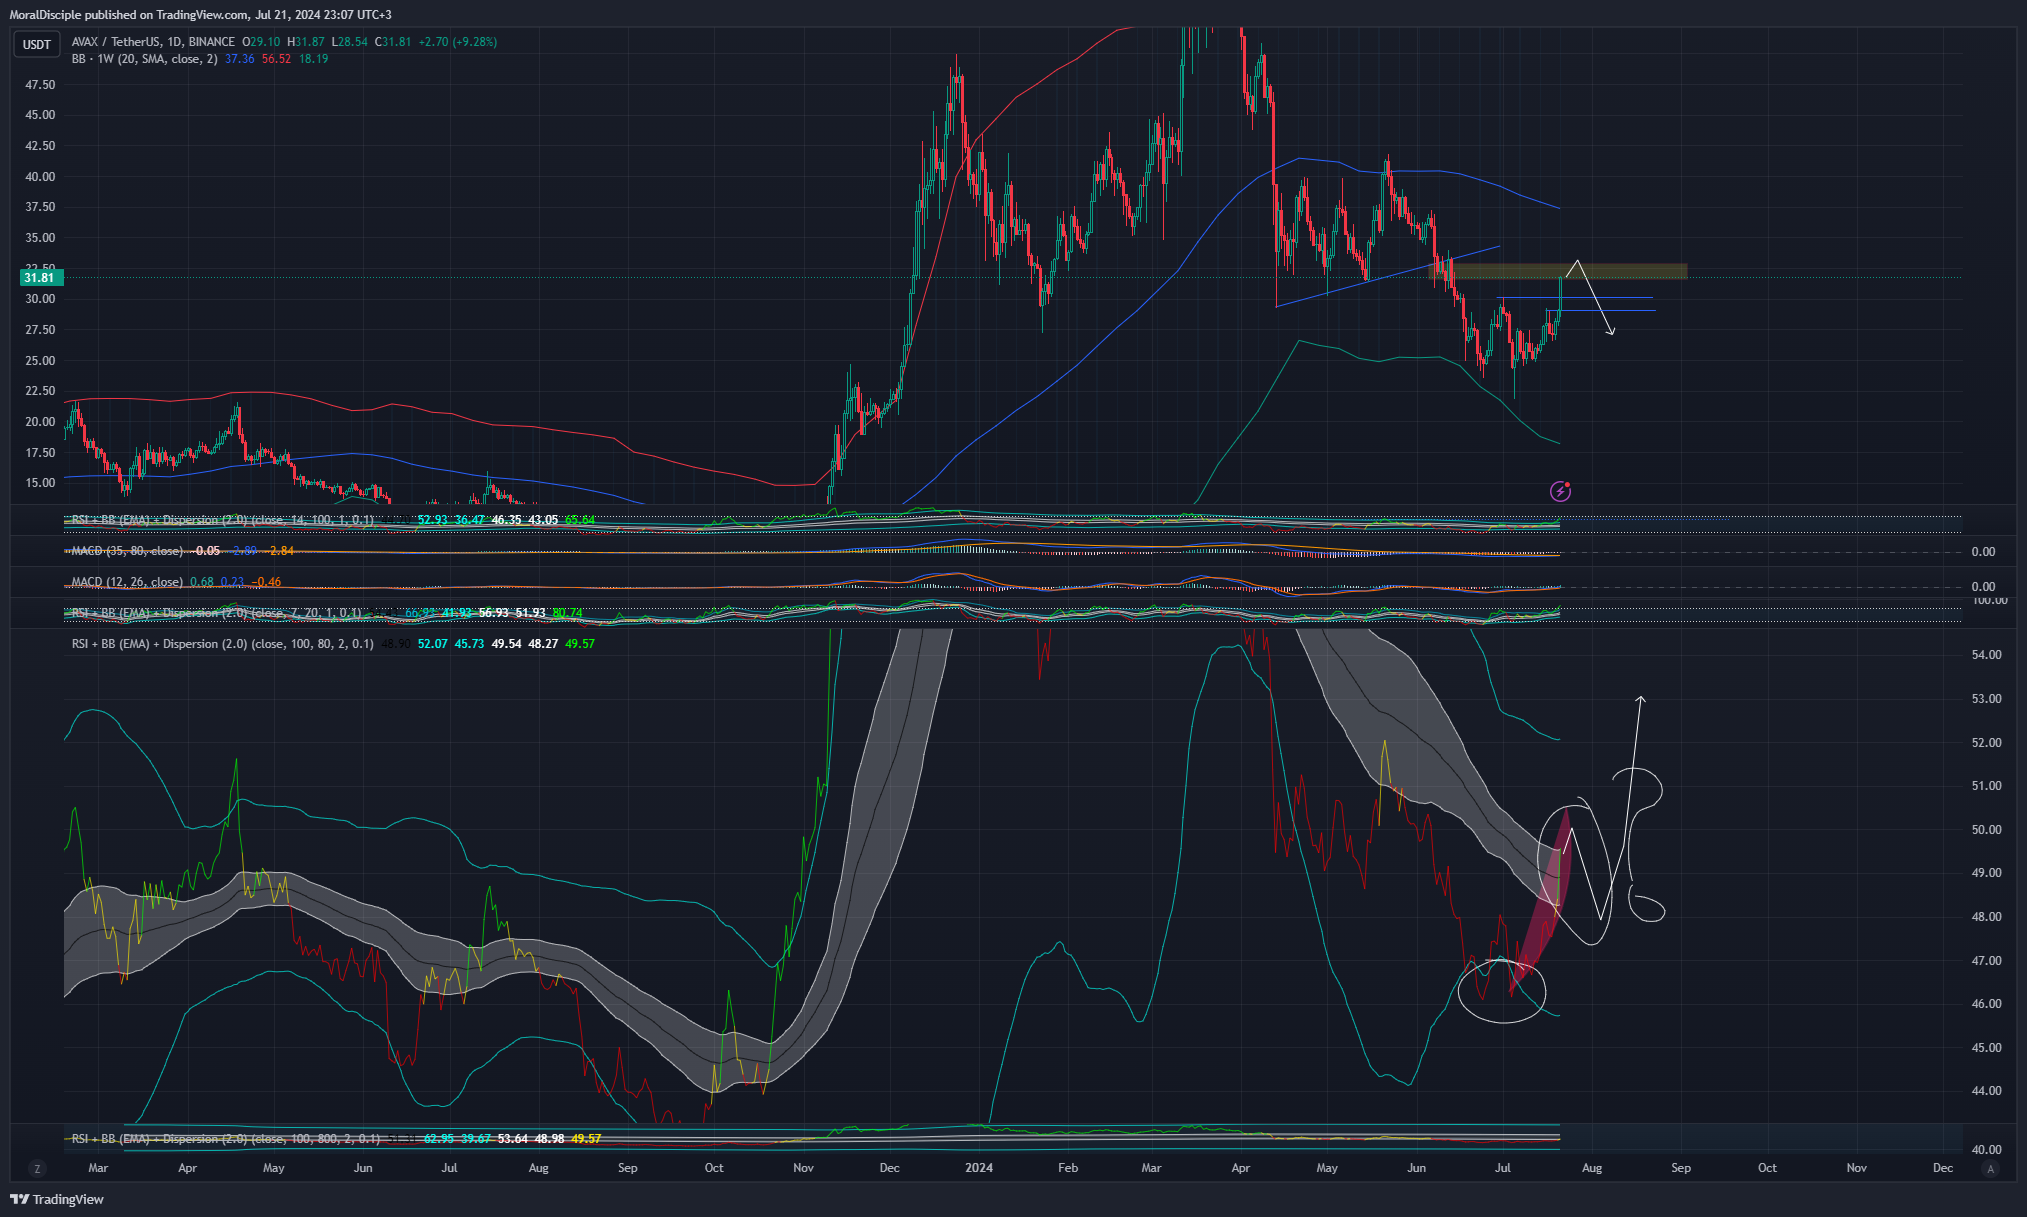2027x1217 pixels.
Task: Click the 30.00 price axis label
Action: tap(40, 299)
